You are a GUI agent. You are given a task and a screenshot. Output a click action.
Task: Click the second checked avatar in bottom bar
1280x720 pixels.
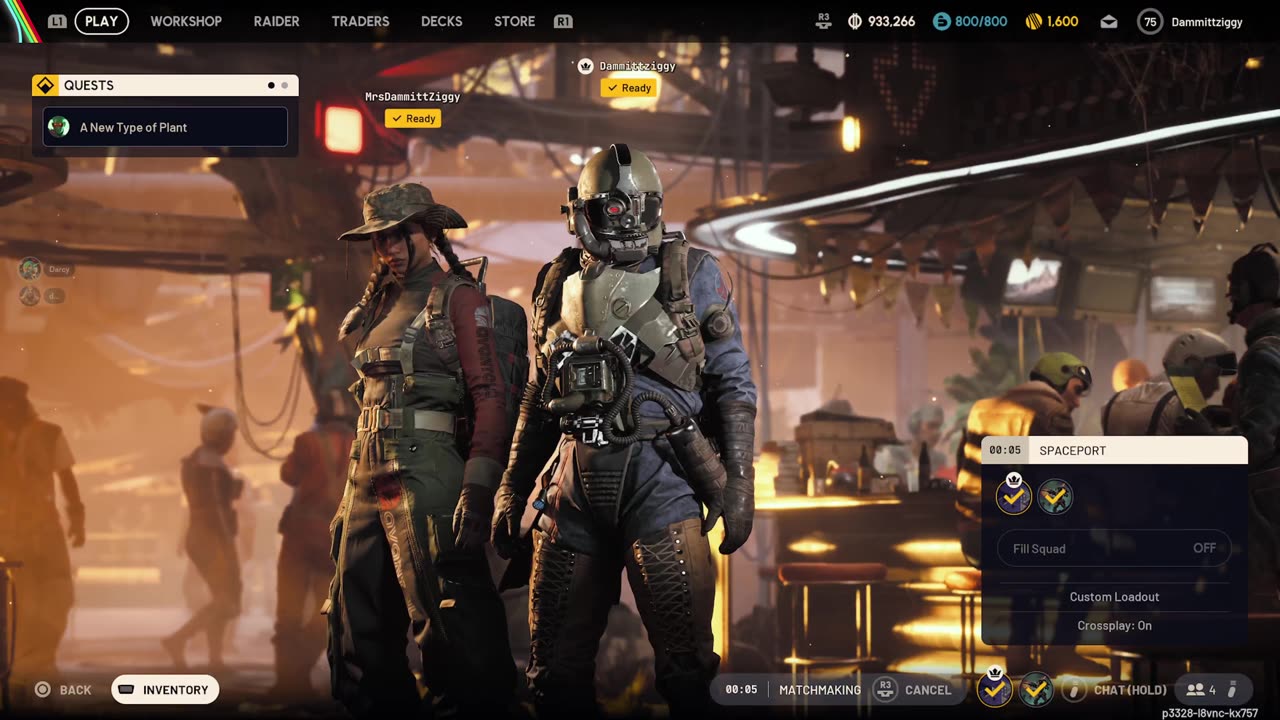(1036, 689)
